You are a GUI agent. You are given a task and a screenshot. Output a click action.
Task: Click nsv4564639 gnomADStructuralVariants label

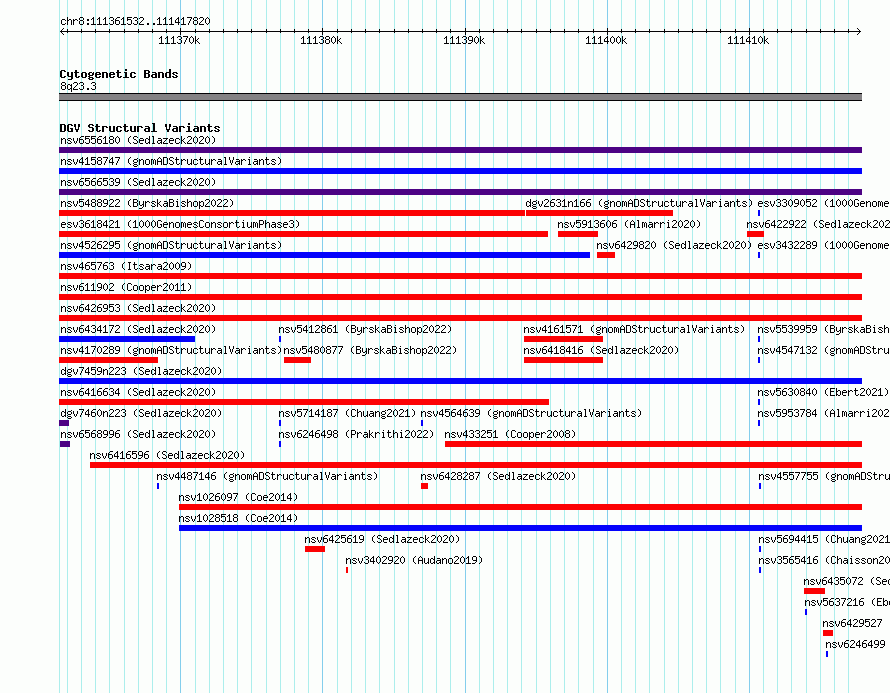[x=531, y=413]
